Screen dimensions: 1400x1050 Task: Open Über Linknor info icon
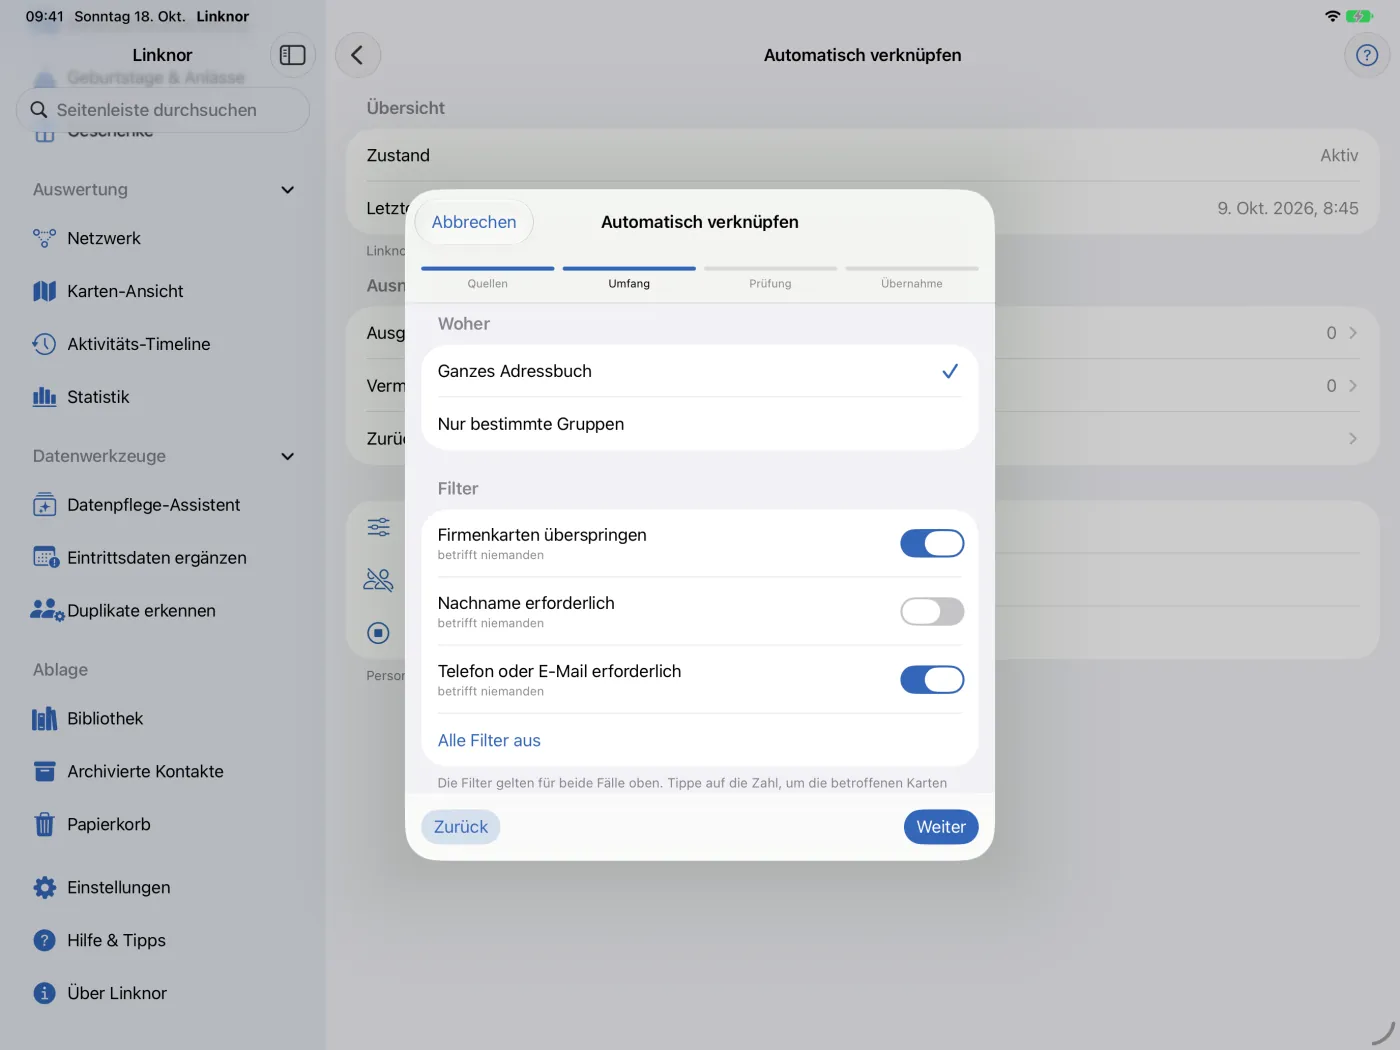44,993
